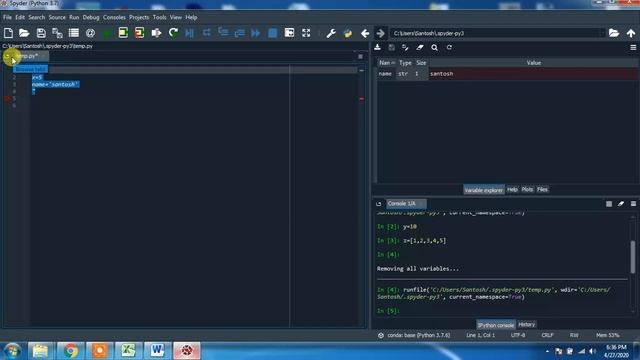This screenshot has width=640, height=360.
Task: Step into function in debugger
Action: 223,33
